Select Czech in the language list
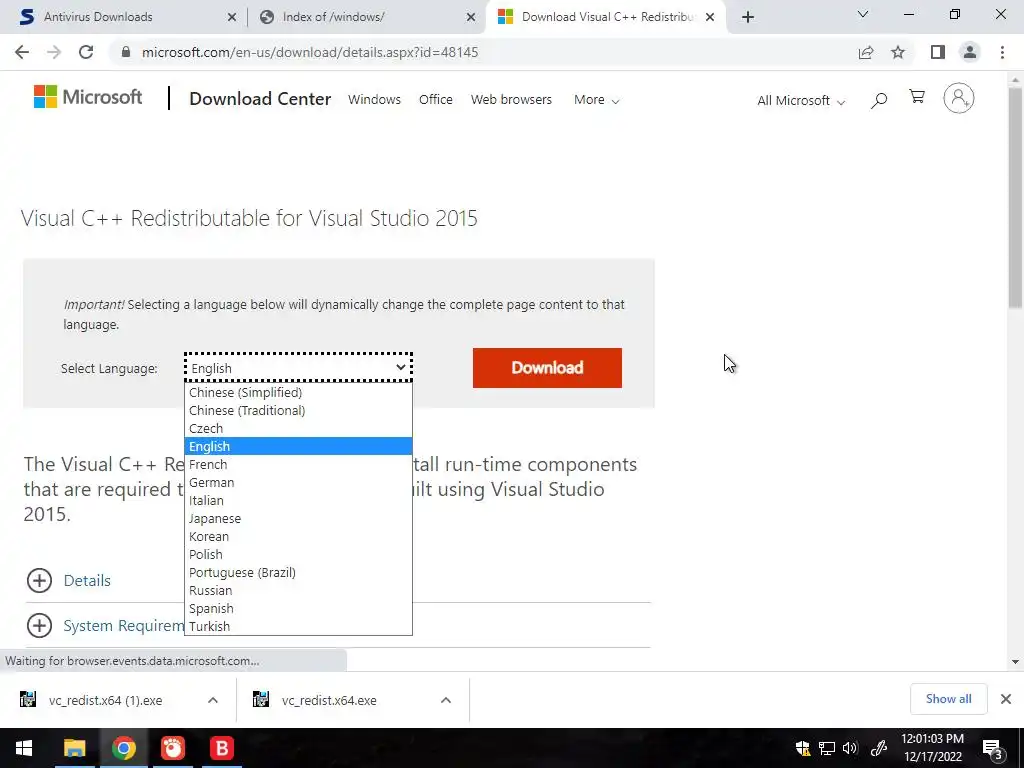The image size is (1024, 768). tap(298, 428)
